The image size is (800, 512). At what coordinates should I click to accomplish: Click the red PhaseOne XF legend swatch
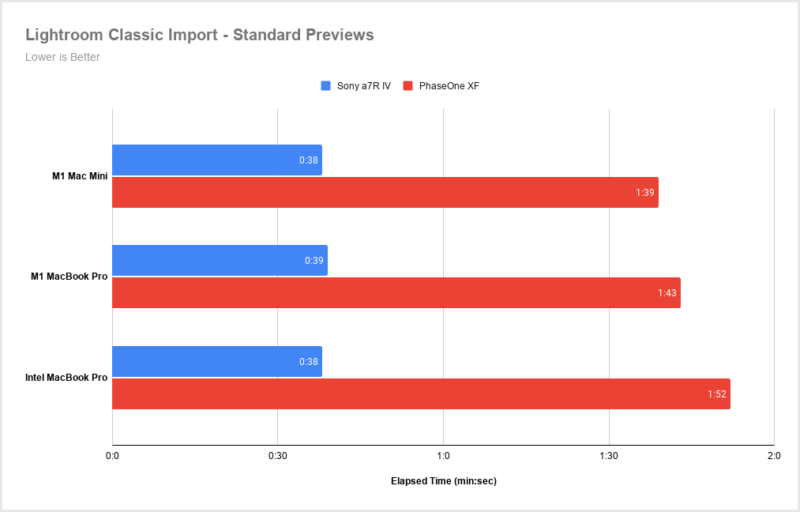(408, 86)
